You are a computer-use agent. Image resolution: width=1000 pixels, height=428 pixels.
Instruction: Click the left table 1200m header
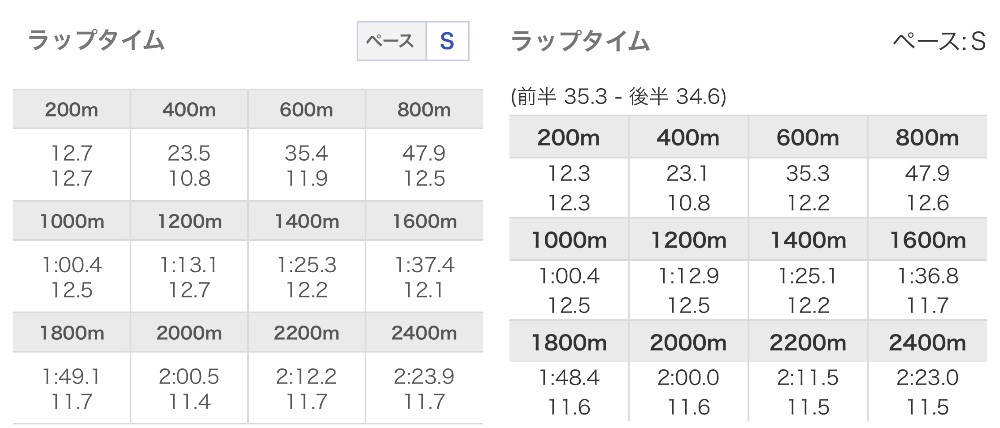189,221
